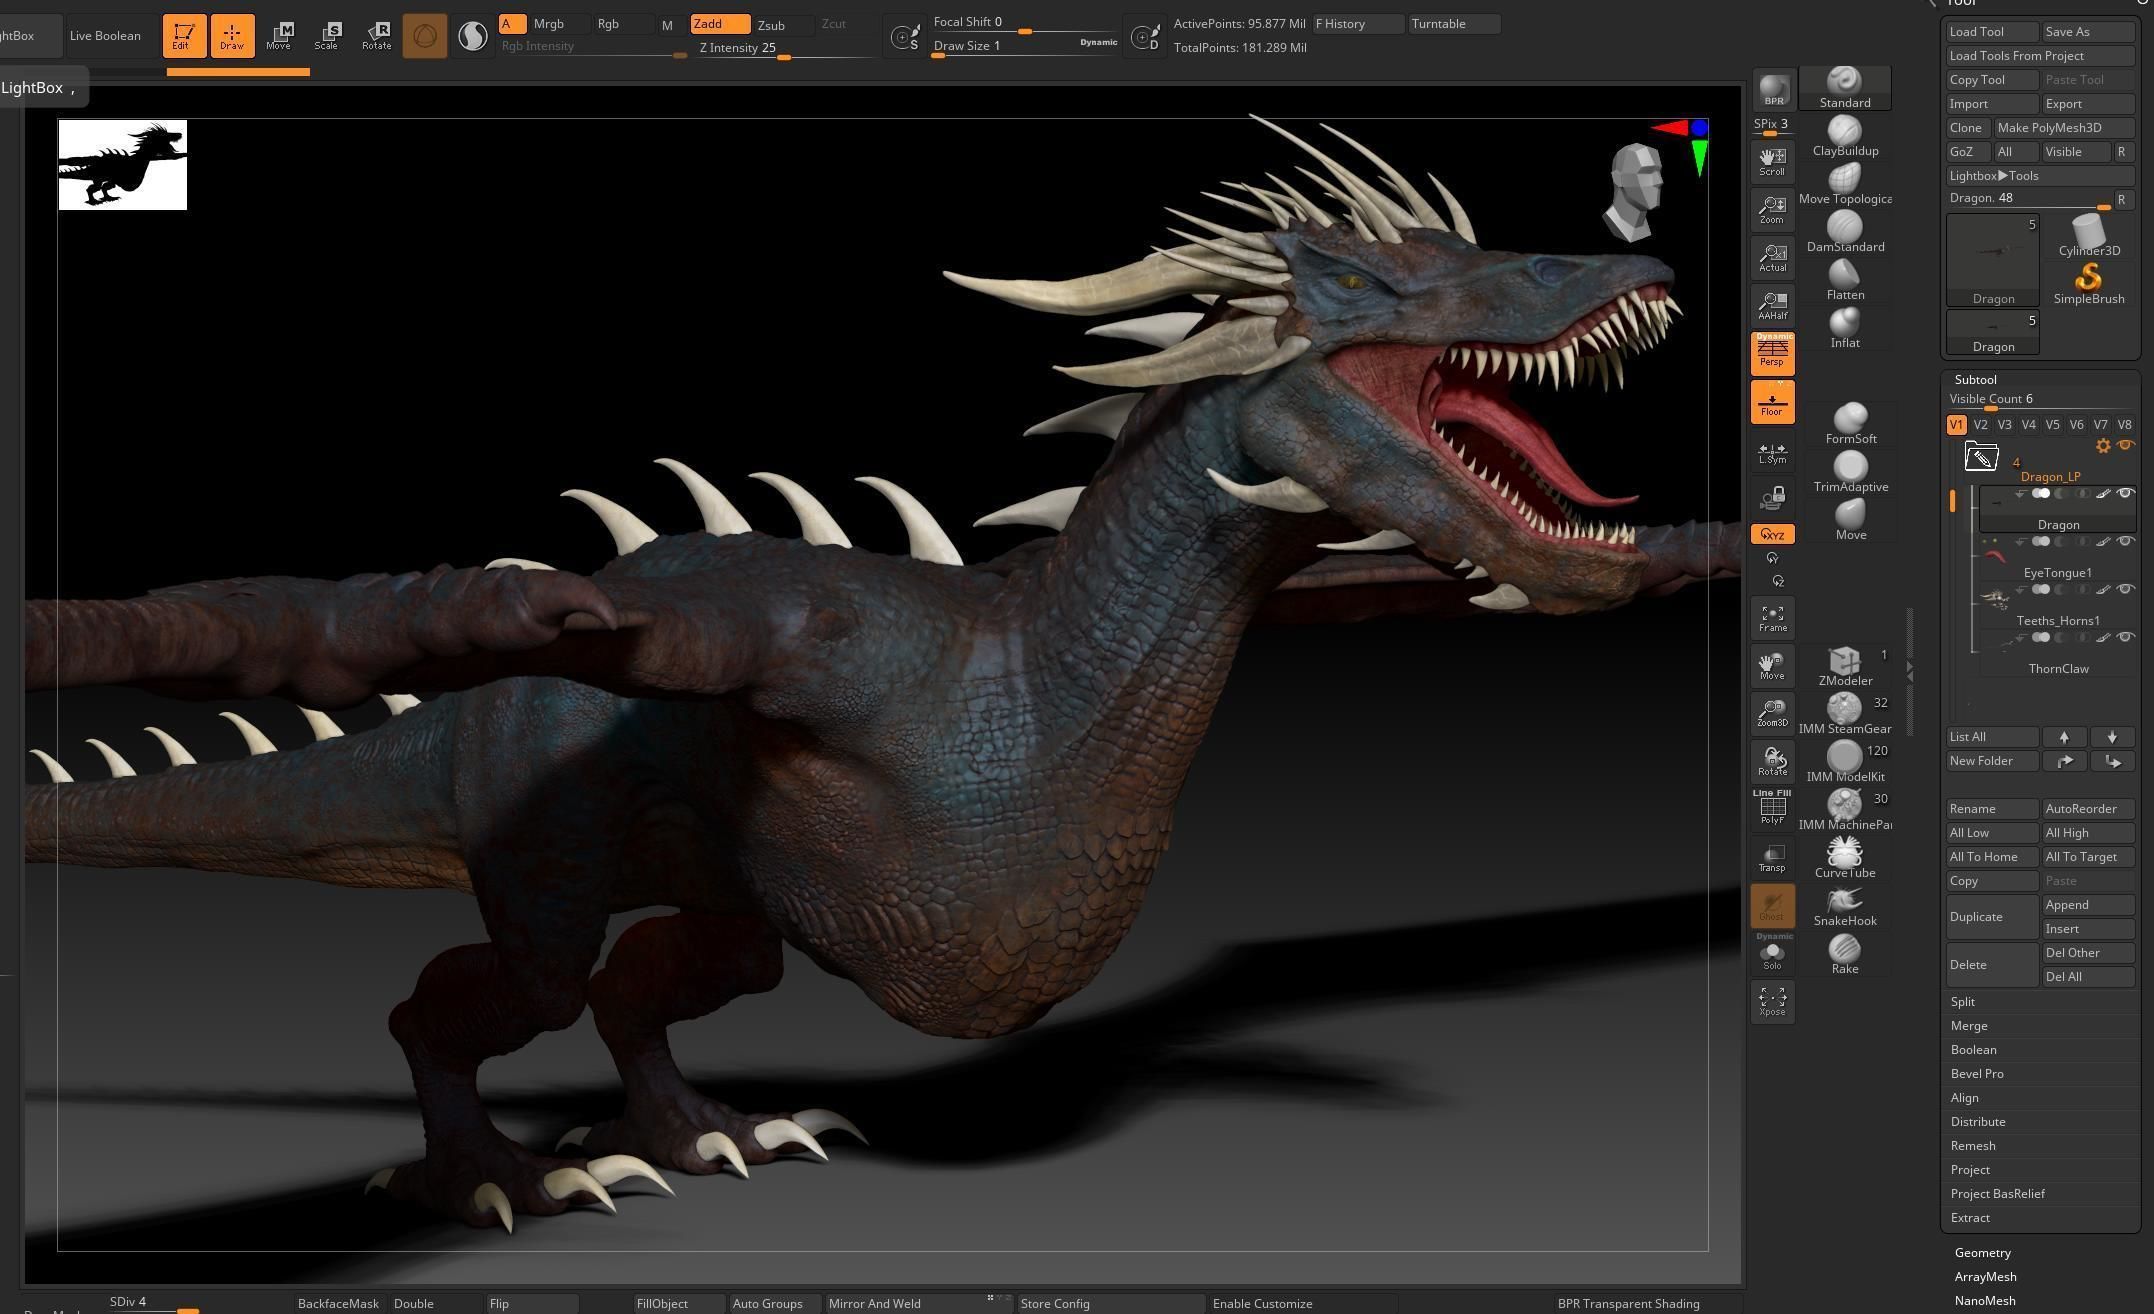
Task: Activate the Draw mode button
Action: click(232, 35)
